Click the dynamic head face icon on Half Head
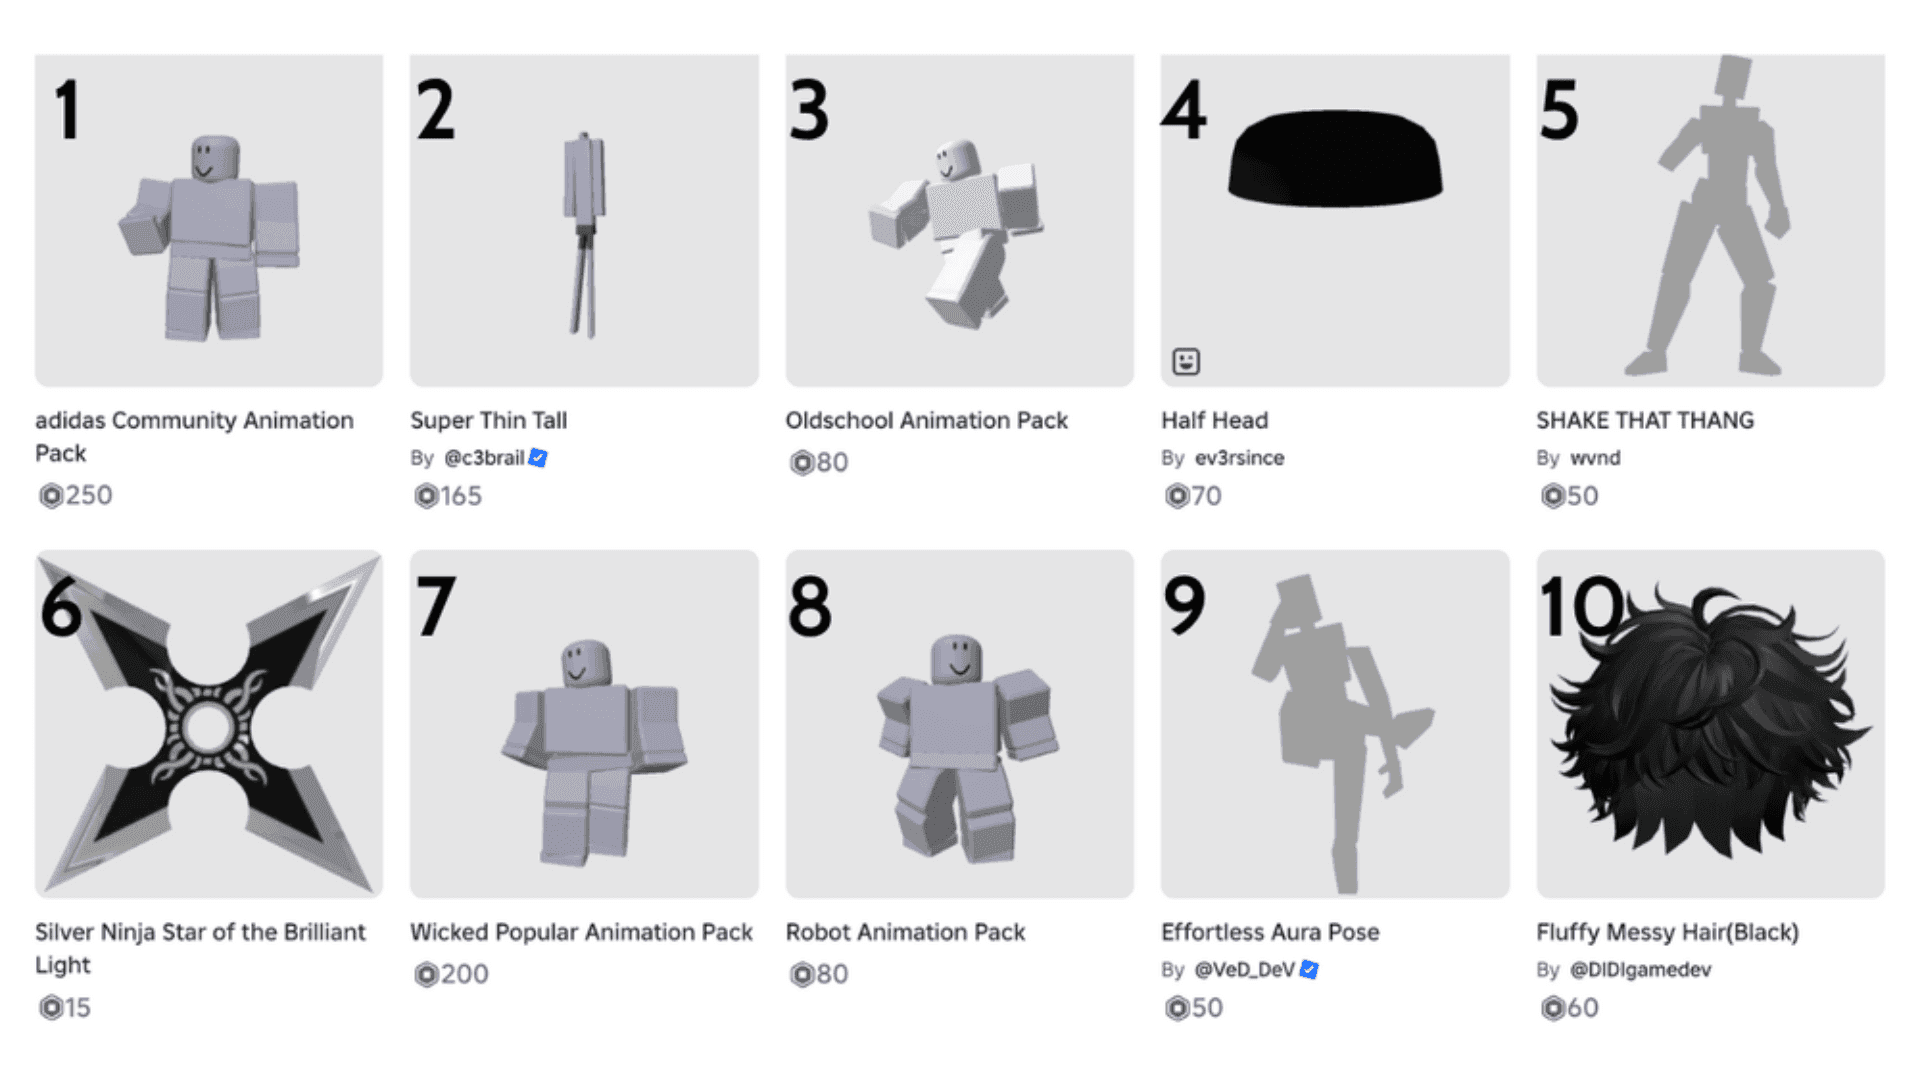Image resolution: width=1920 pixels, height=1080 pixels. click(1186, 361)
